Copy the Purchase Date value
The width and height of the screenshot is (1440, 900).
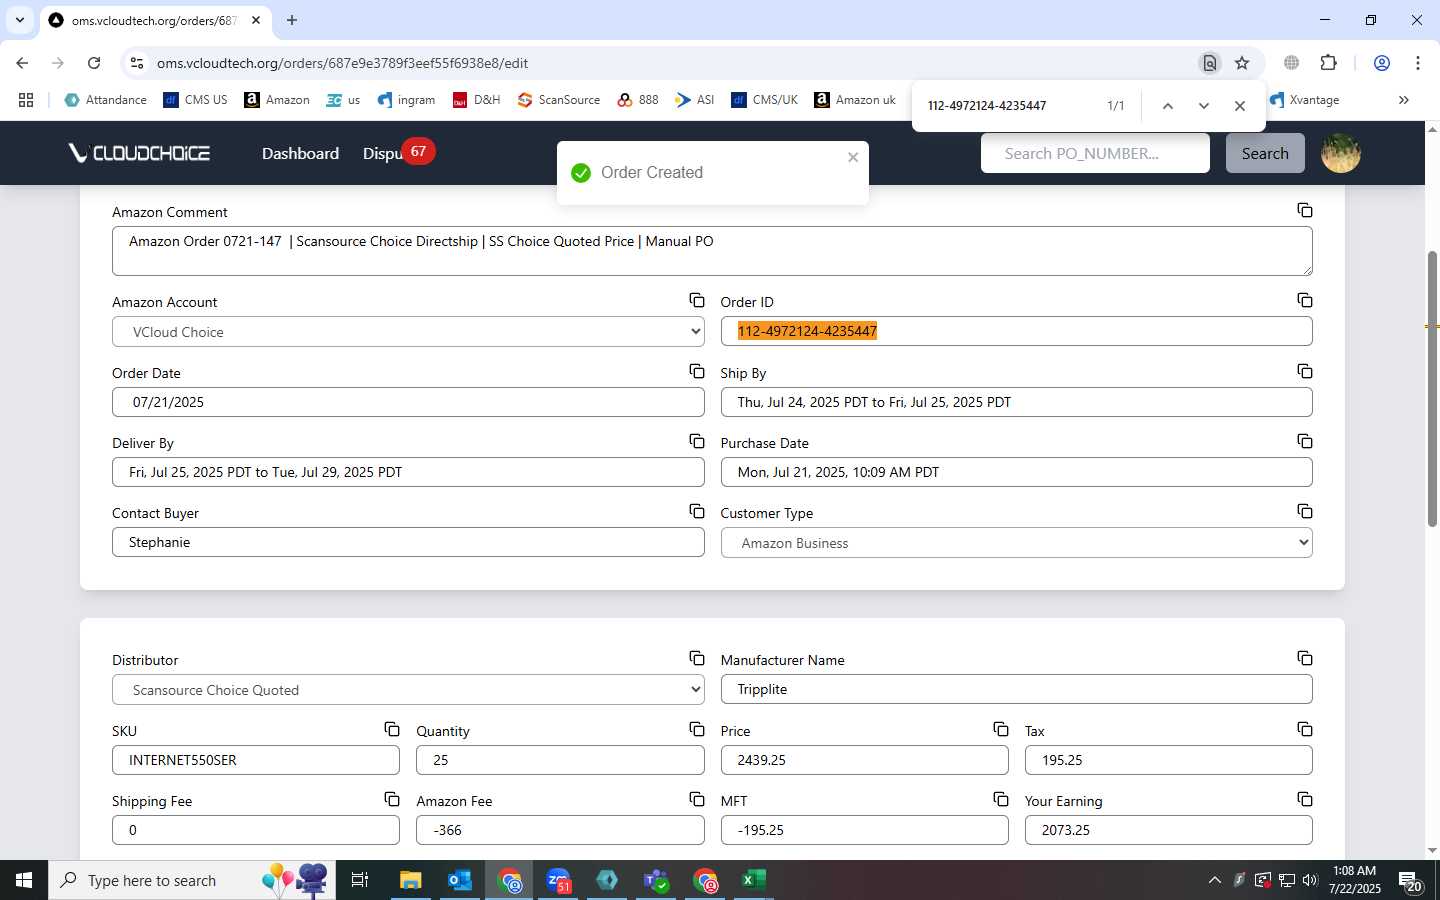point(1305,441)
